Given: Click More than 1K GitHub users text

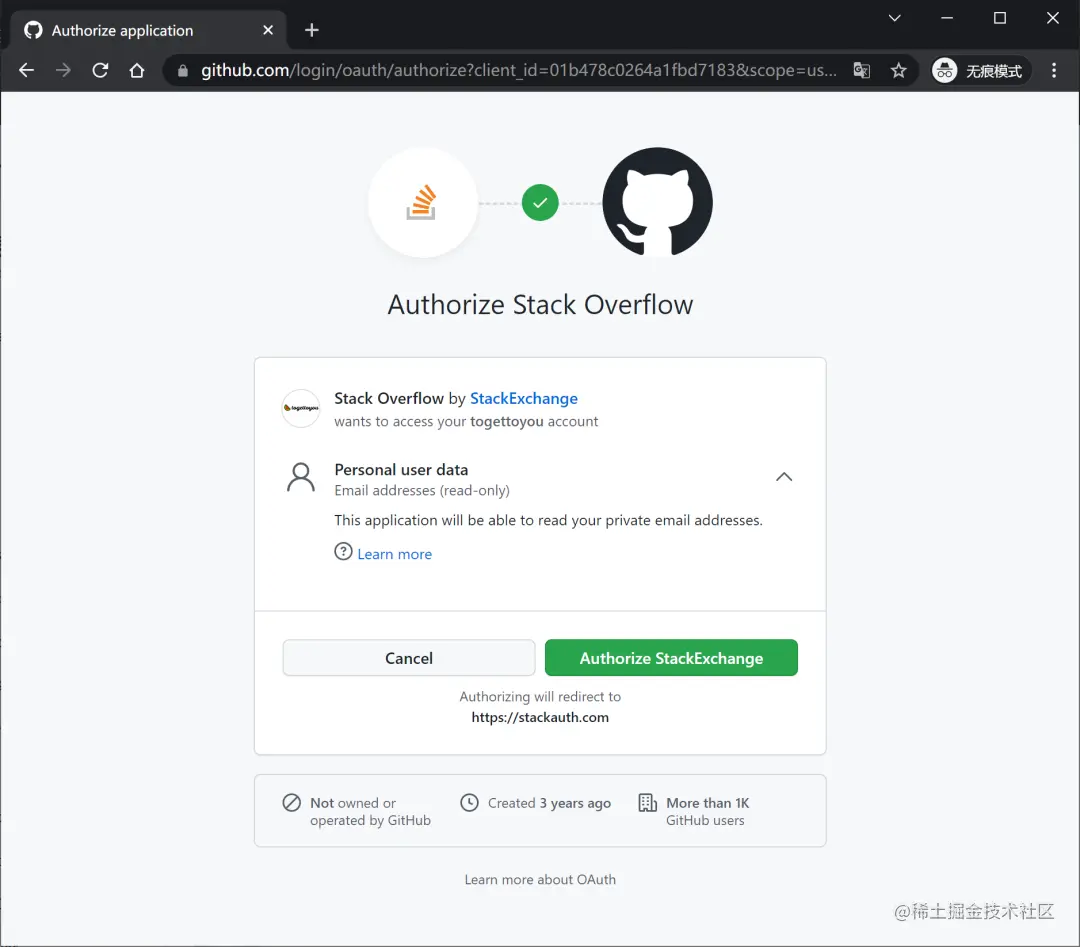Looking at the screenshot, I should coord(707,811).
